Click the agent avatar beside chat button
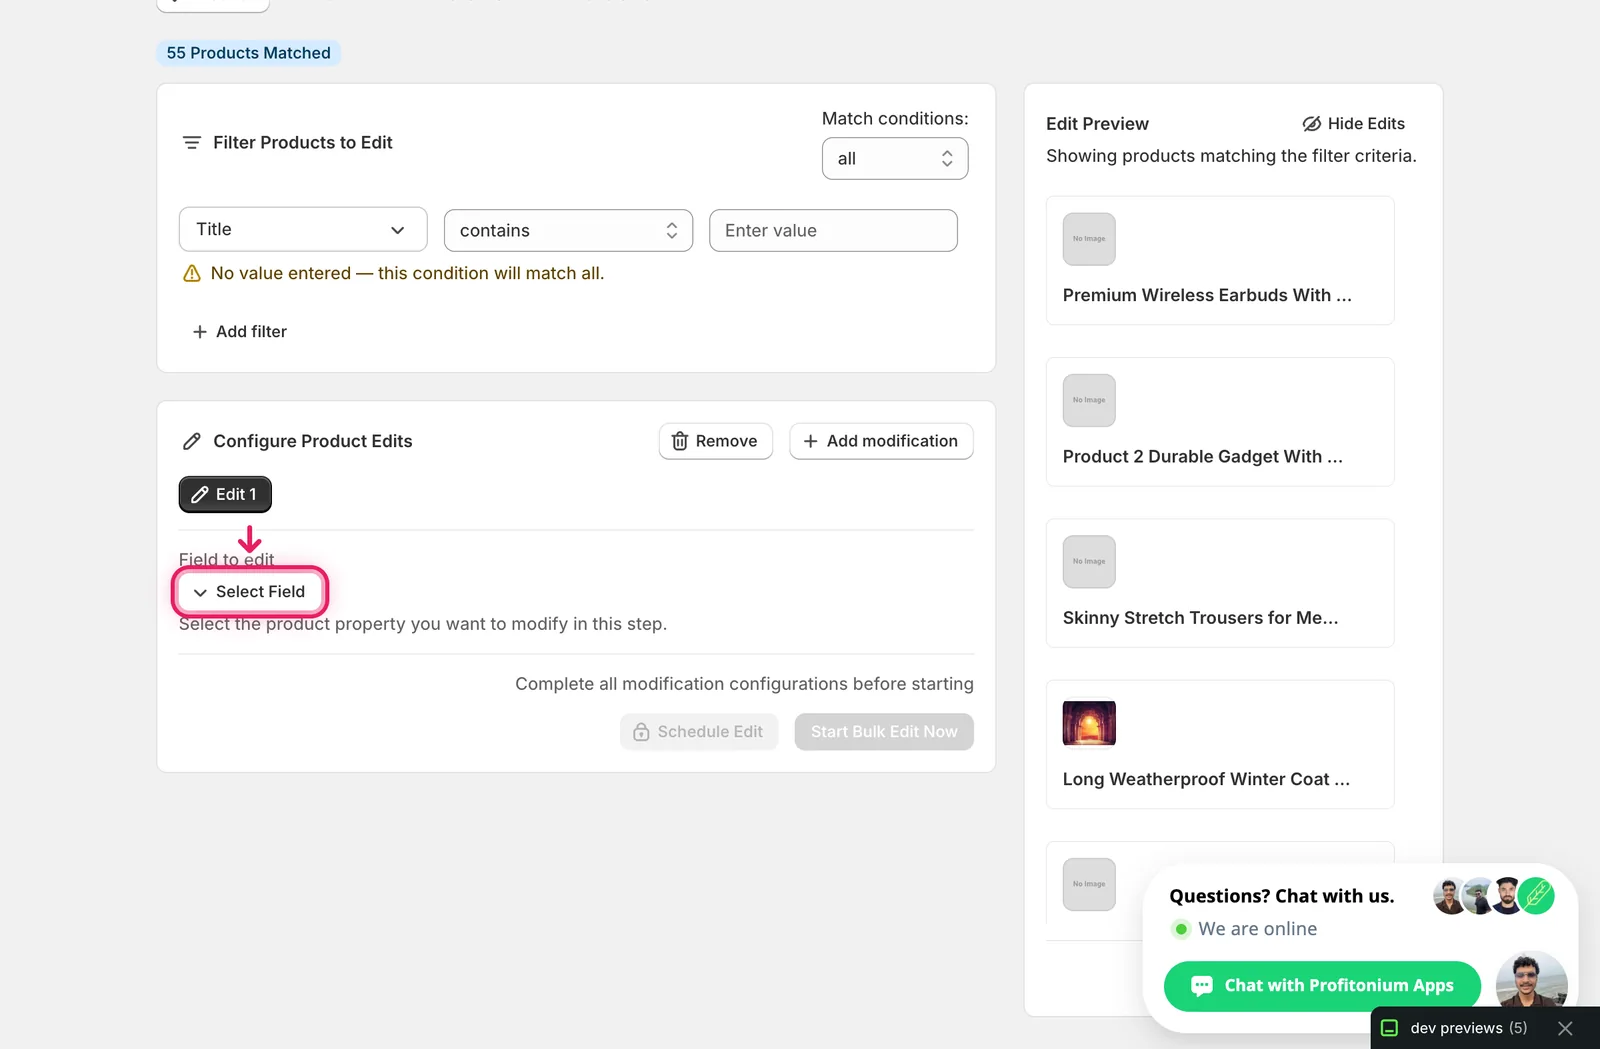Viewport: 1600px width, 1049px height. coord(1531,982)
